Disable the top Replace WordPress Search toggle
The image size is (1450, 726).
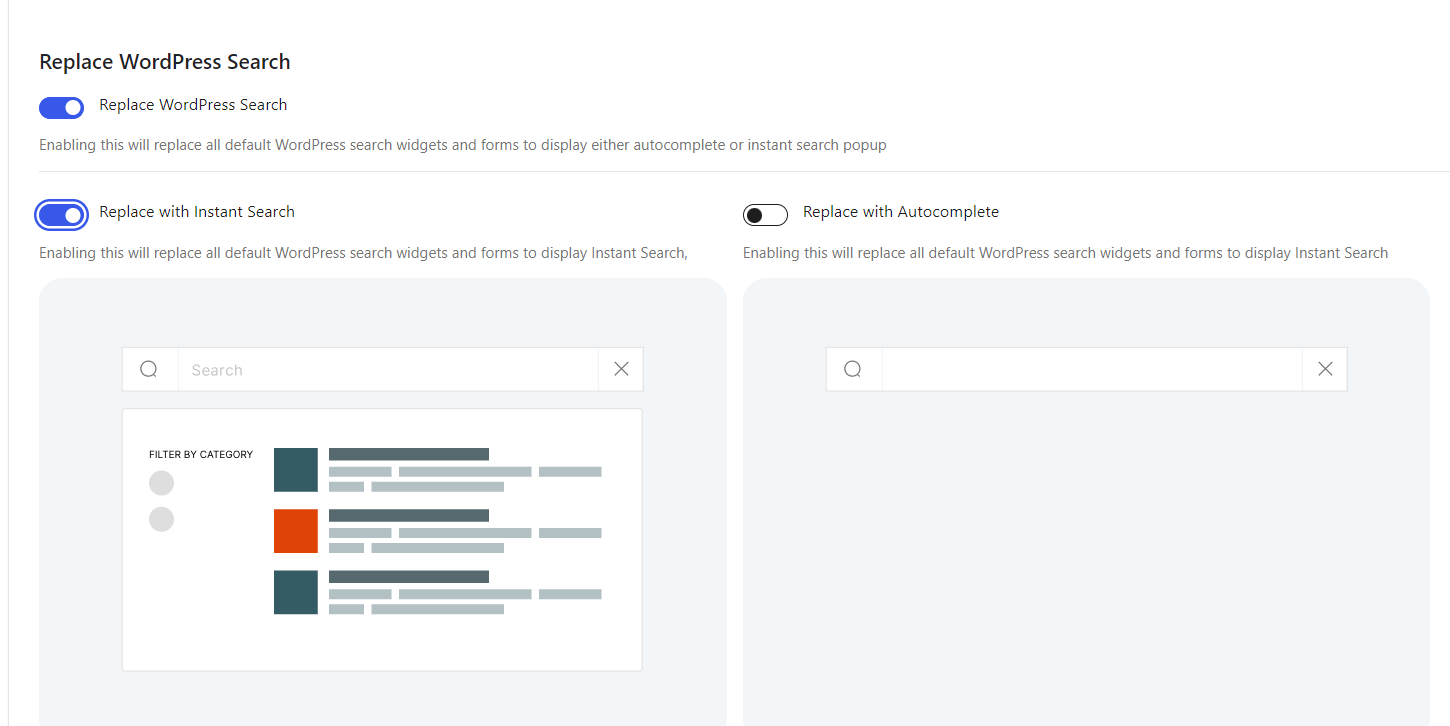[61, 107]
